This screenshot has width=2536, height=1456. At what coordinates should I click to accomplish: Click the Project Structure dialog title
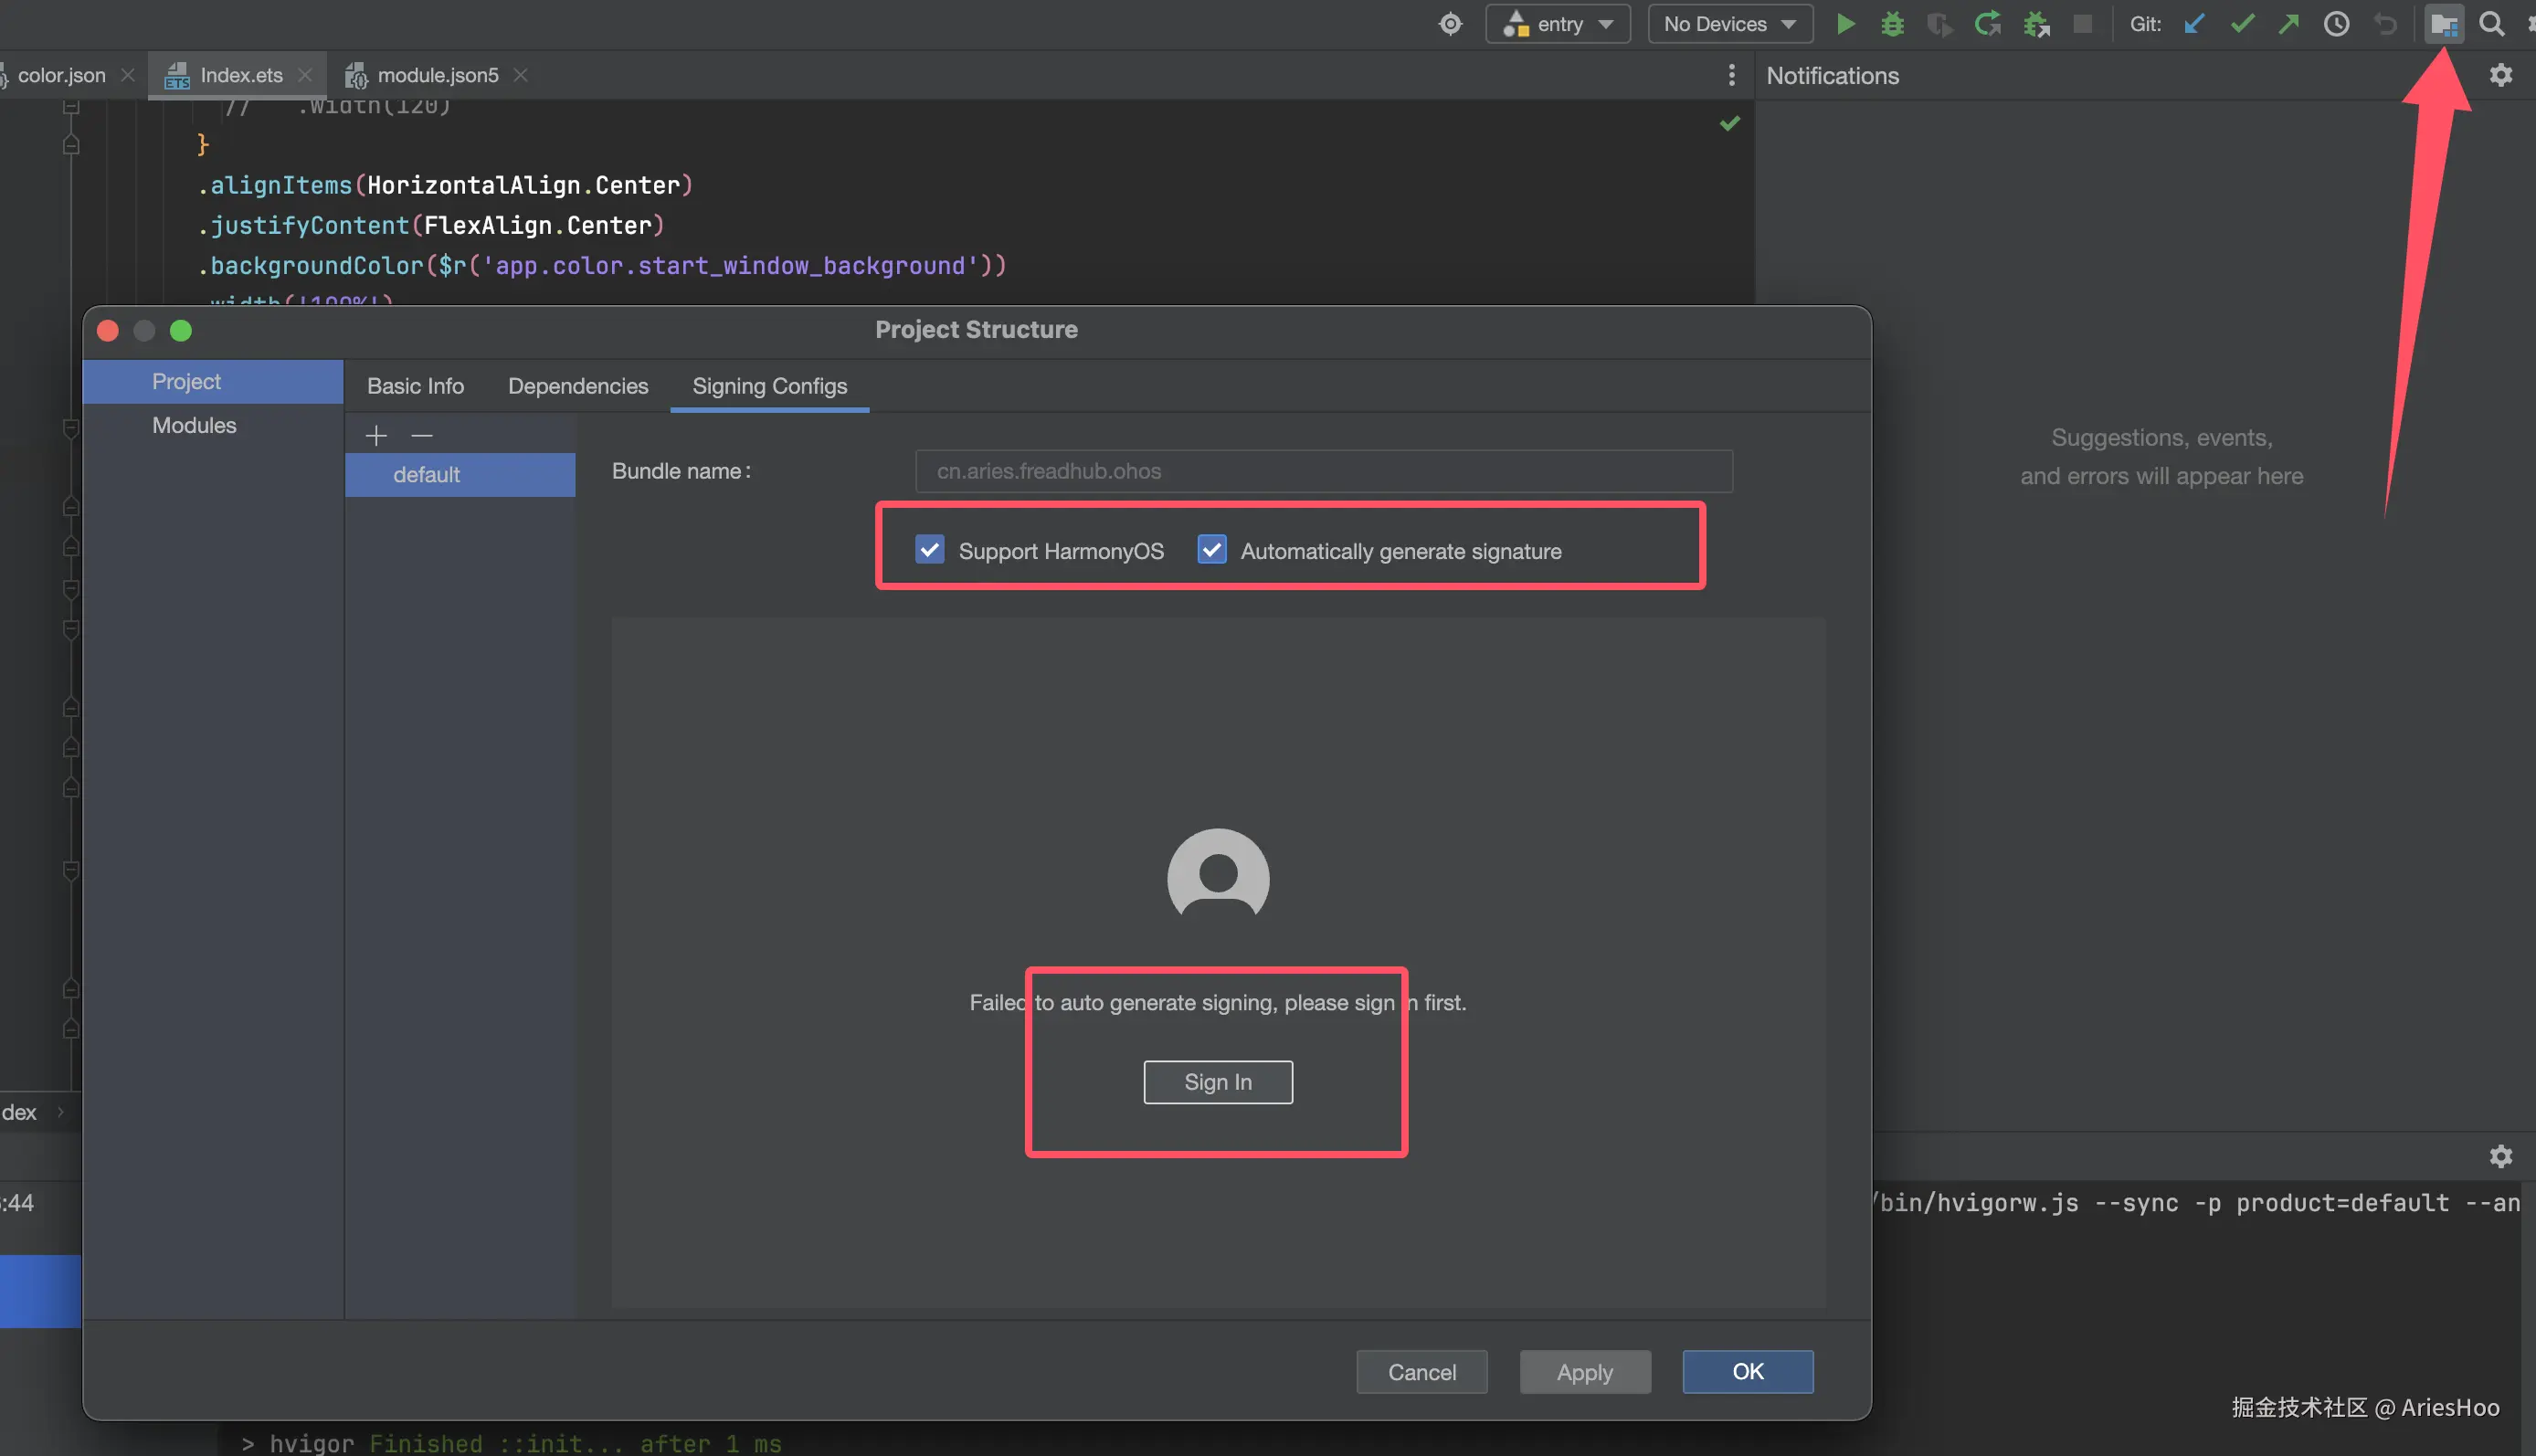(x=977, y=329)
